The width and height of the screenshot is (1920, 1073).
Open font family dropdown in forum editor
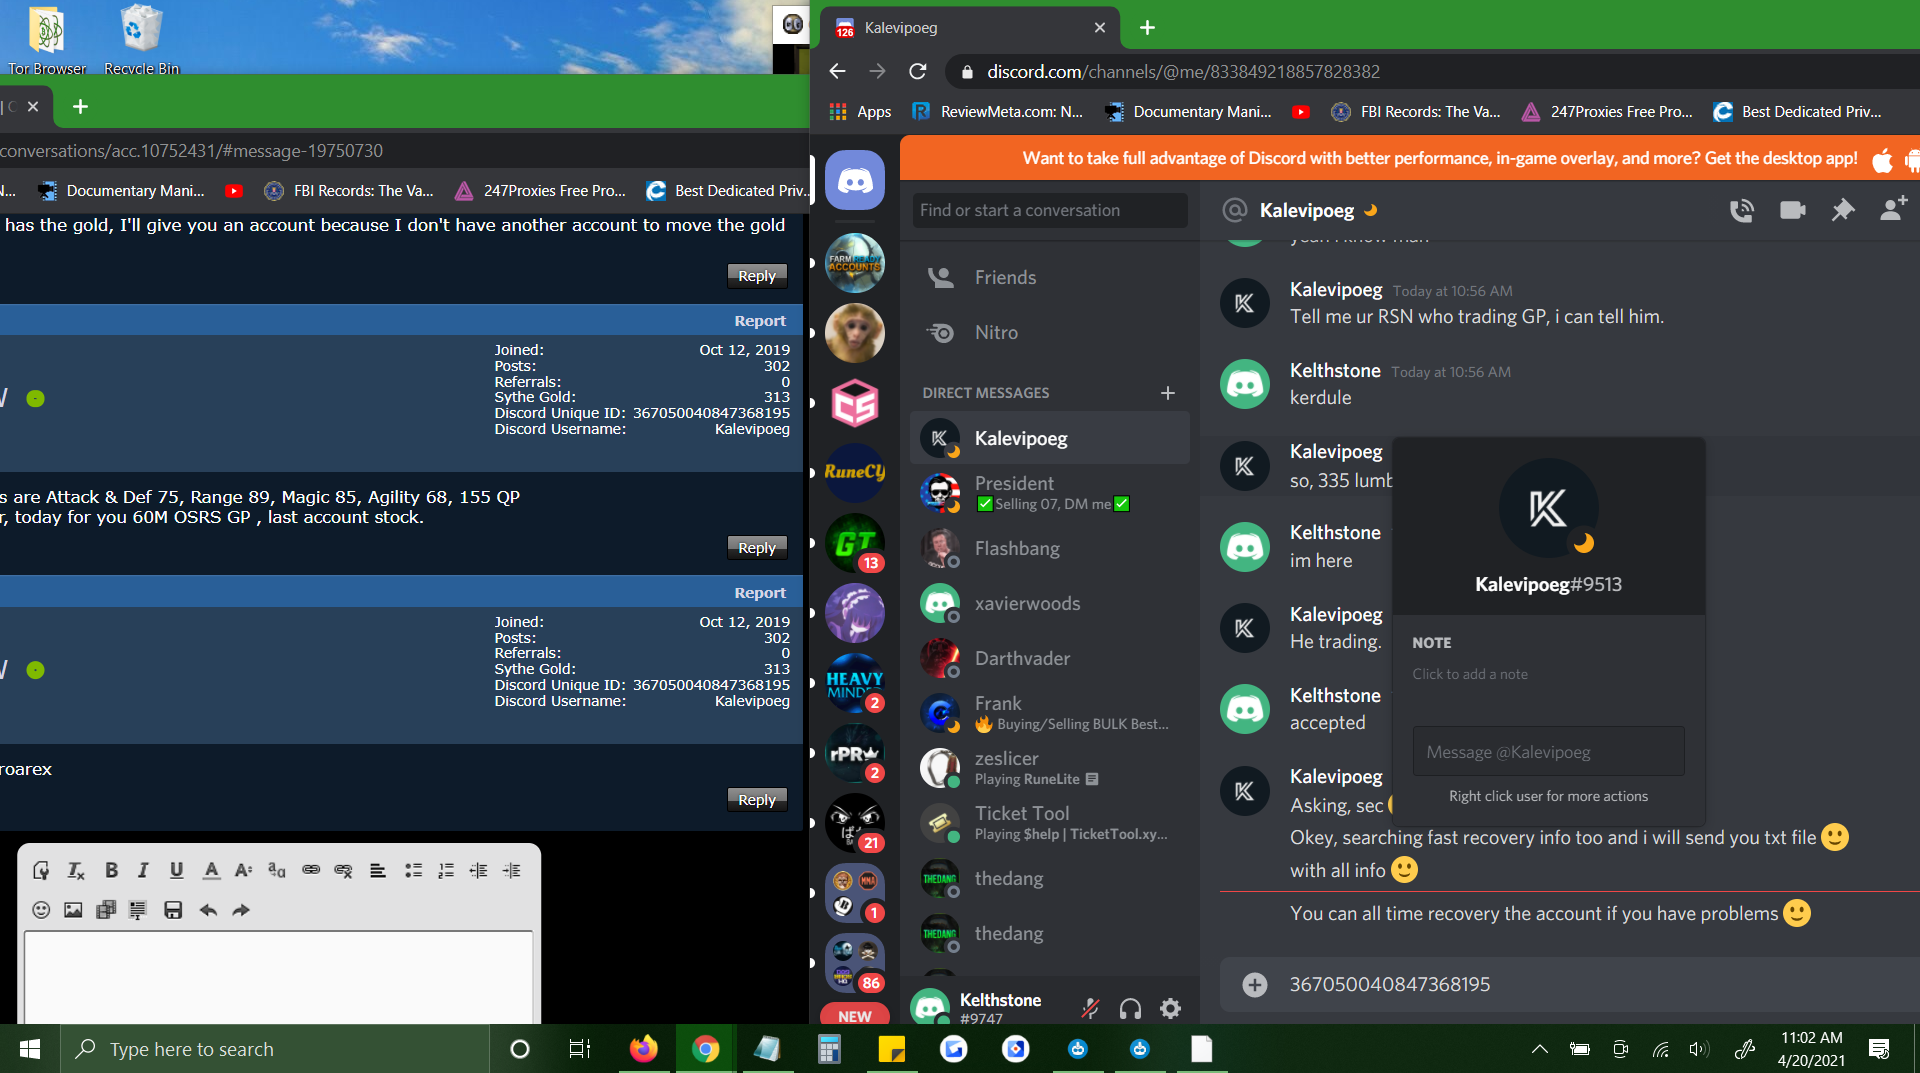point(277,871)
